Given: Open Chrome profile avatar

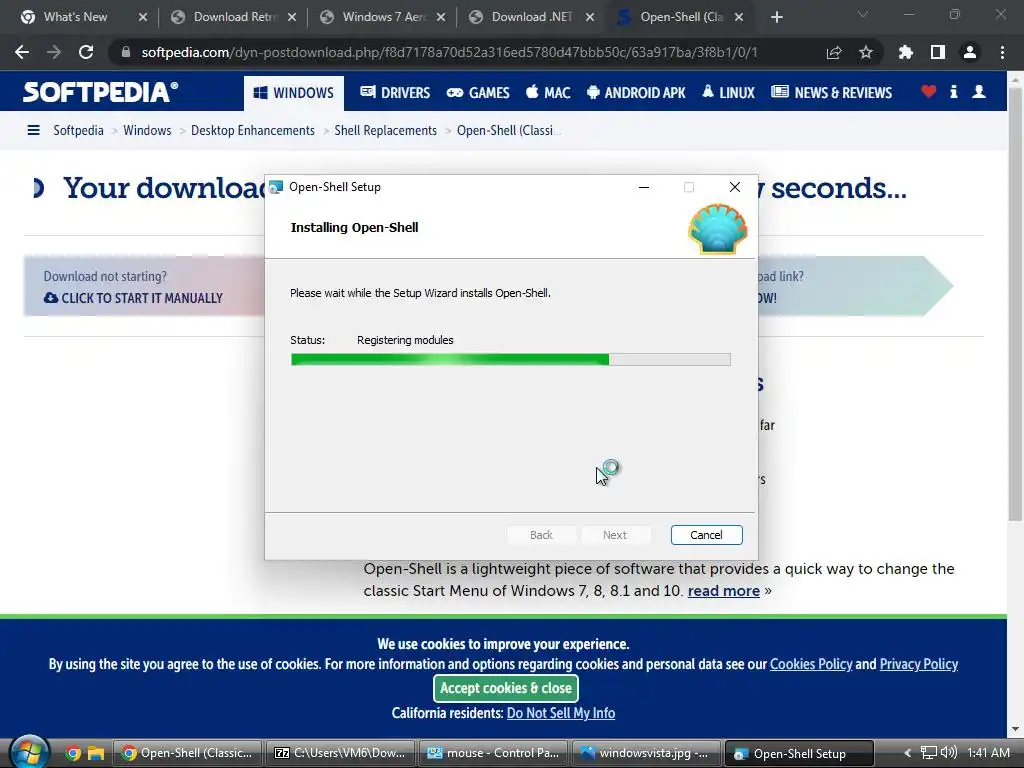Looking at the screenshot, I should click(970, 52).
